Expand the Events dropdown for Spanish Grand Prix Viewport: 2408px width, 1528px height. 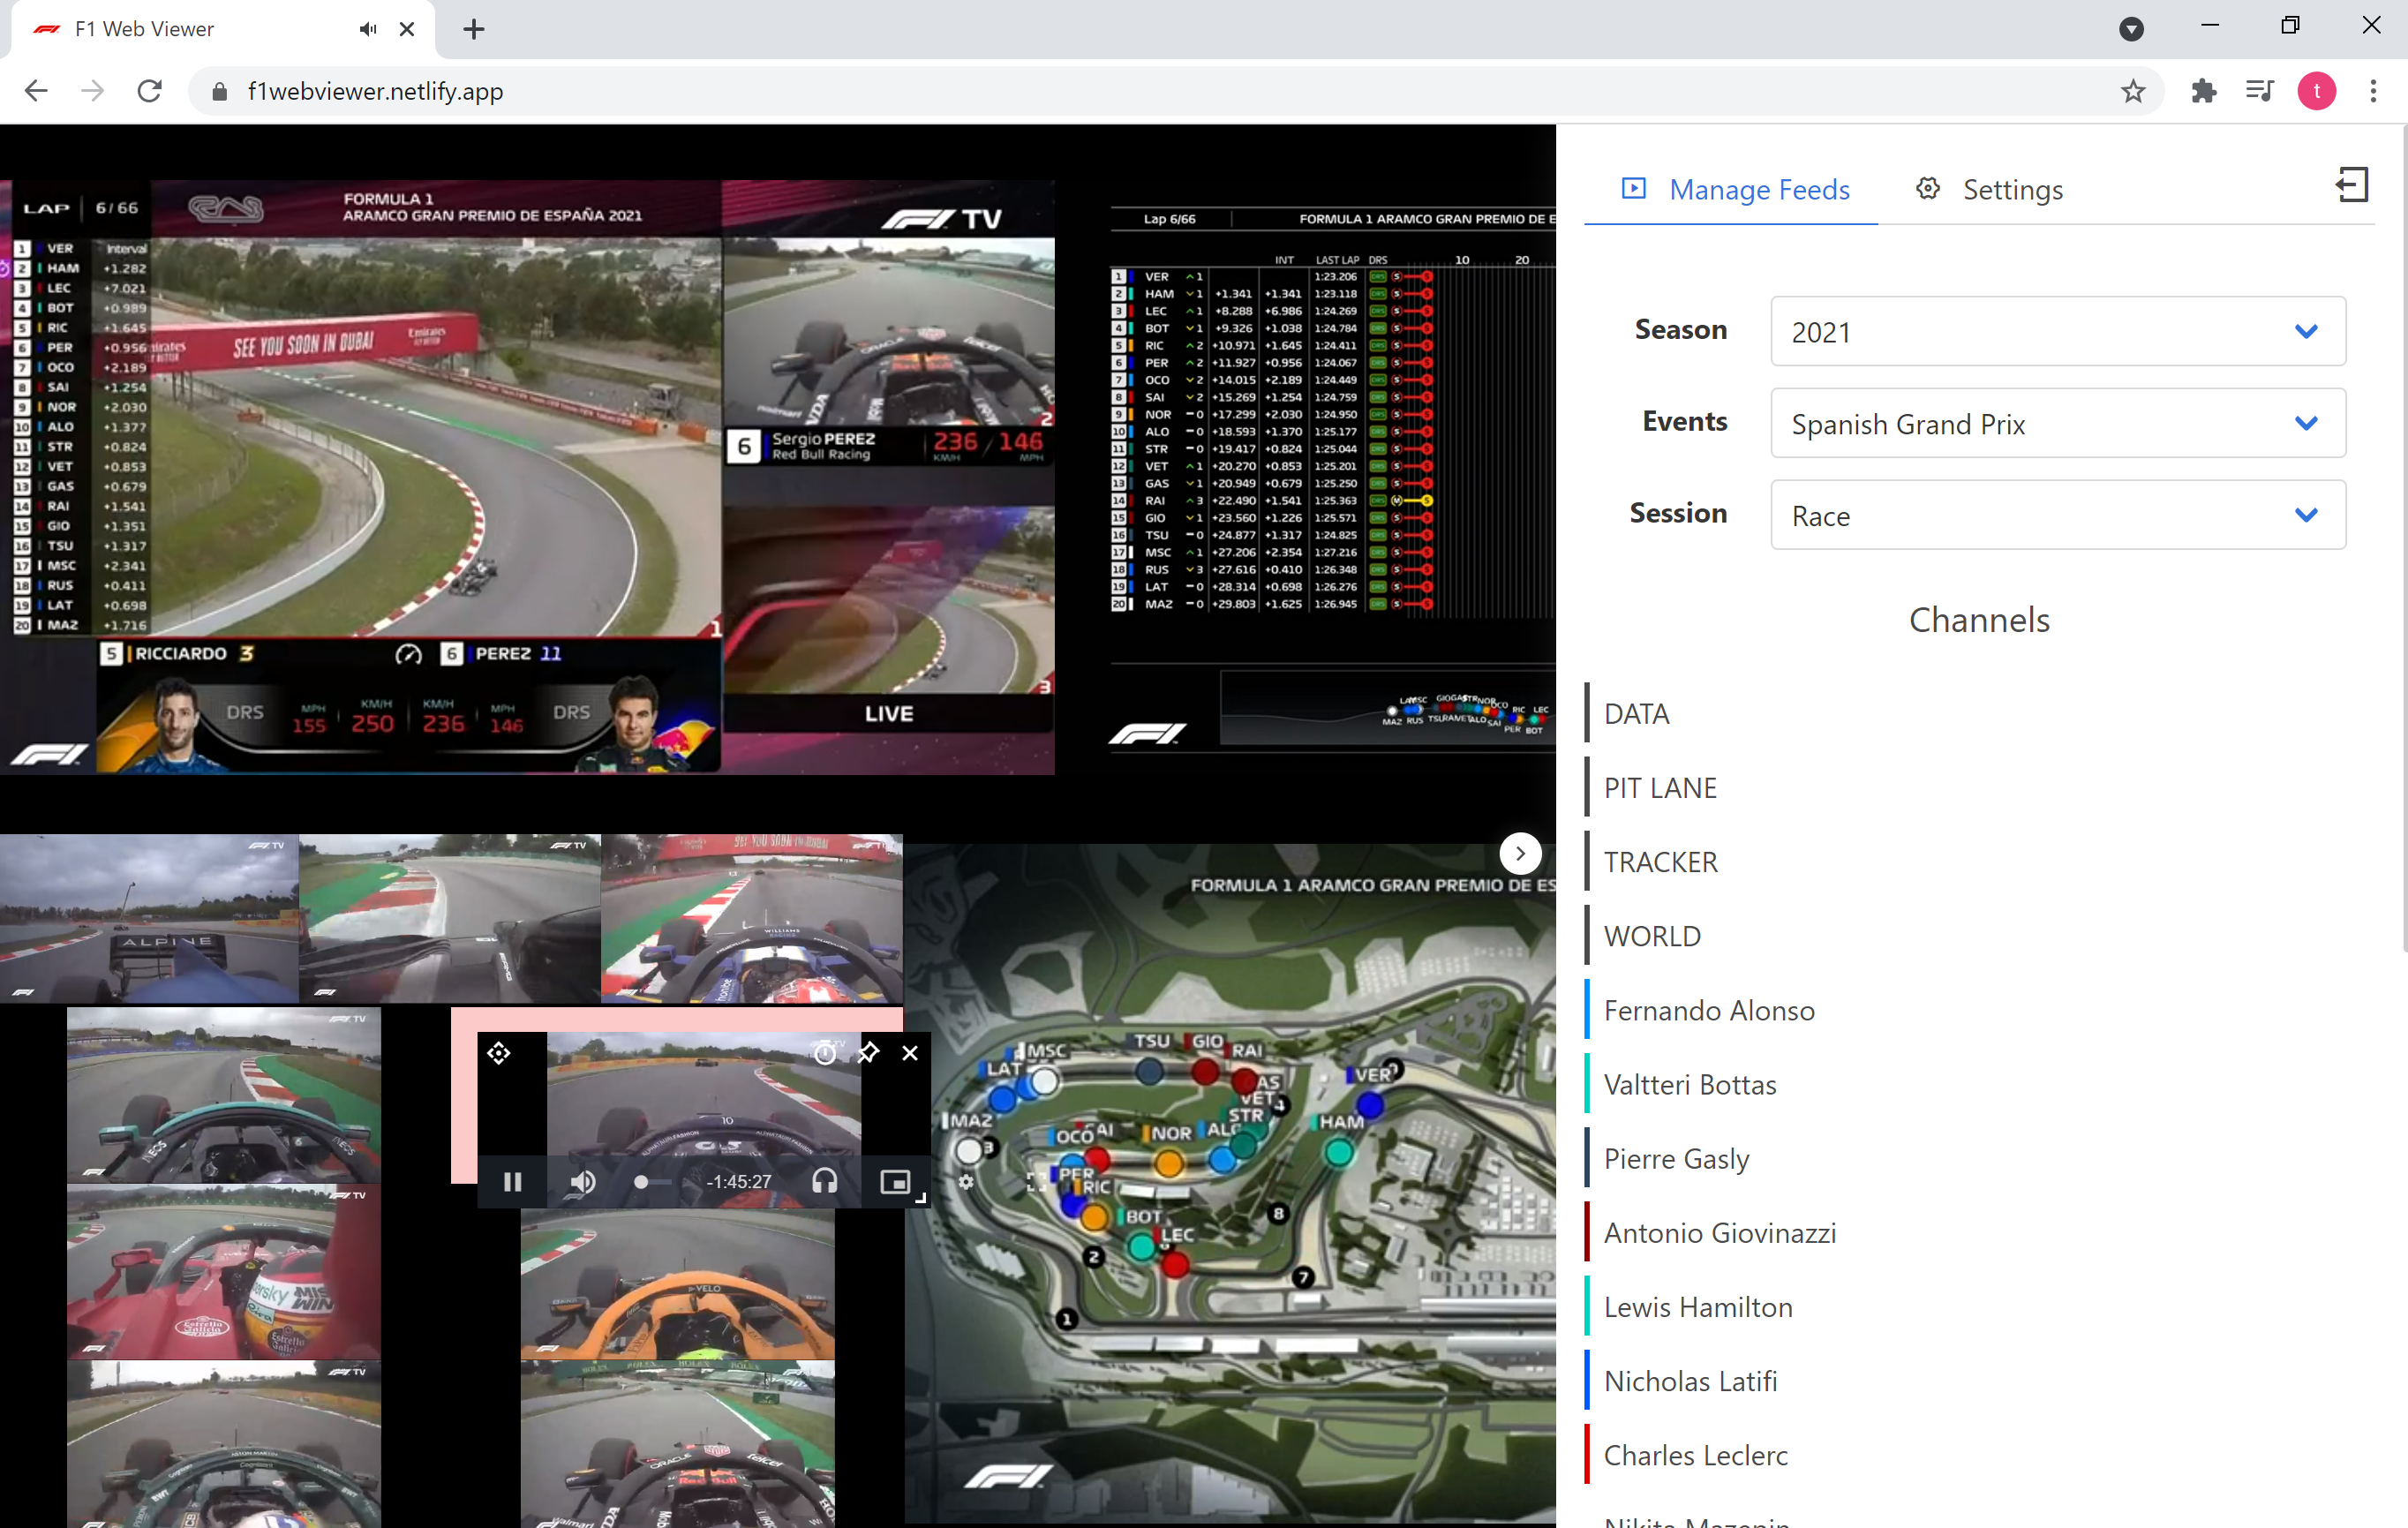click(2057, 423)
